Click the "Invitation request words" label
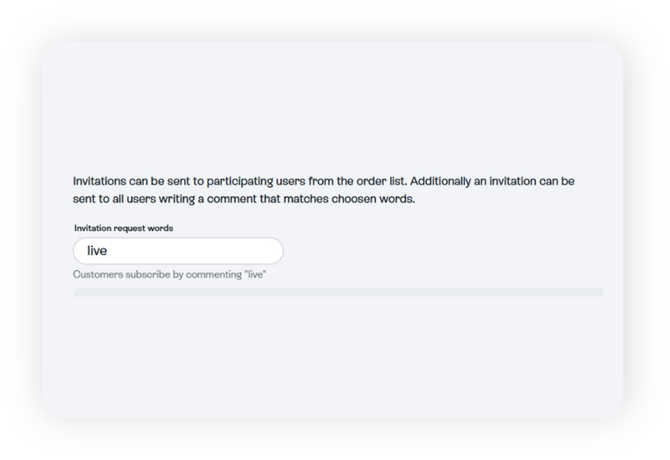670x460 pixels. pos(123,228)
